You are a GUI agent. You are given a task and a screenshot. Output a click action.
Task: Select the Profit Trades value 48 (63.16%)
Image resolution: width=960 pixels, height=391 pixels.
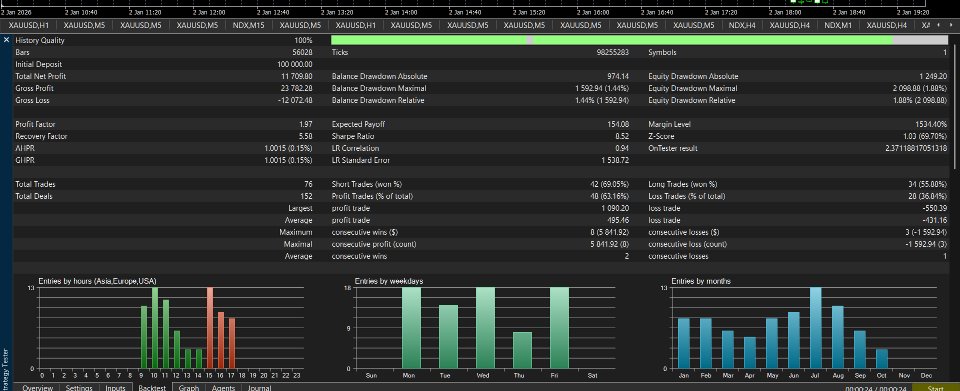point(609,196)
